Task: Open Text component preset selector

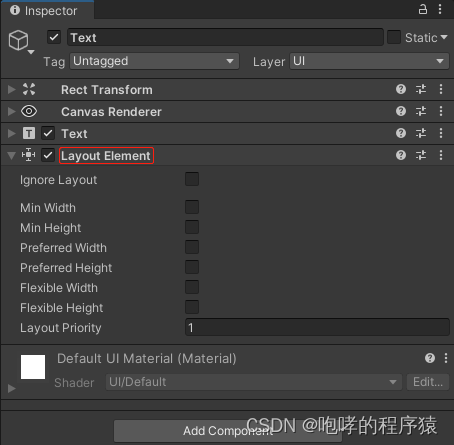Action: tap(421, 133)
